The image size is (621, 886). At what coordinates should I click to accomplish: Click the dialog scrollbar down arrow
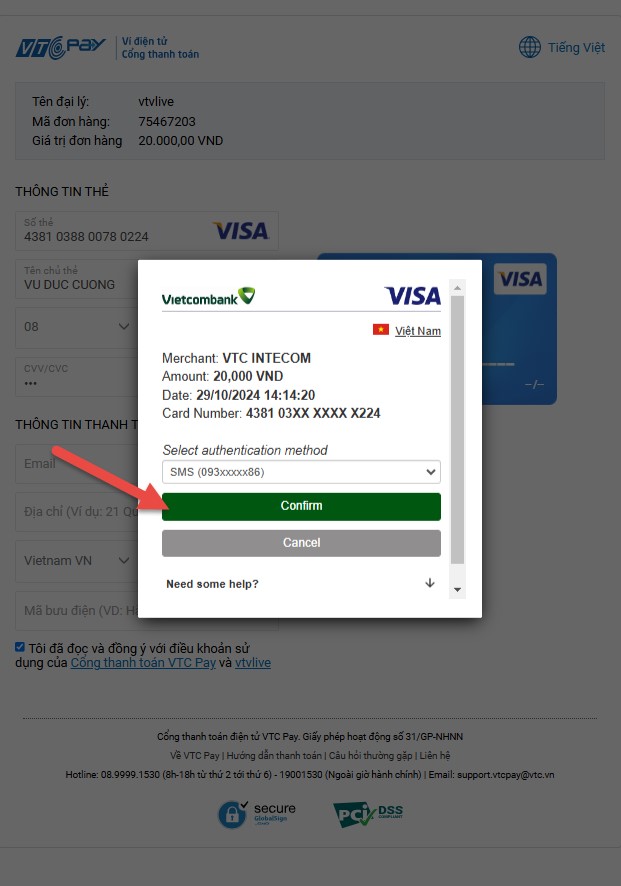[458, 590]
